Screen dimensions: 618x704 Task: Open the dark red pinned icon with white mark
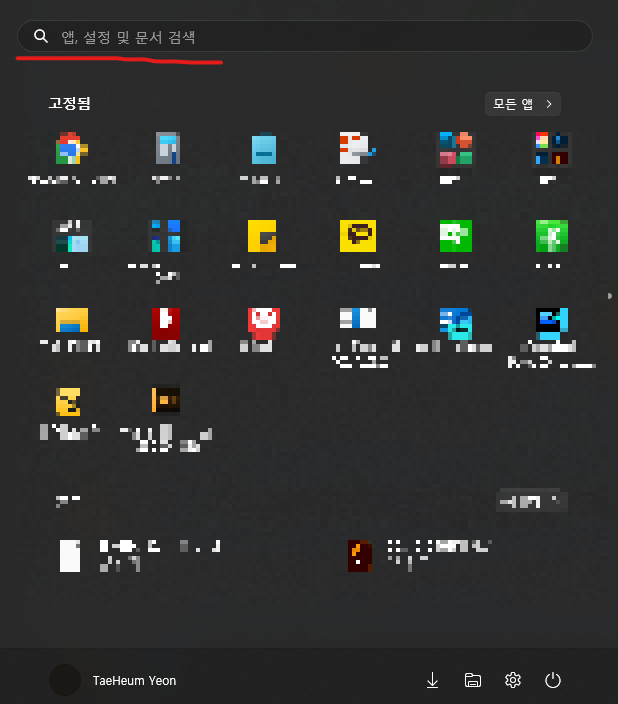166,323
